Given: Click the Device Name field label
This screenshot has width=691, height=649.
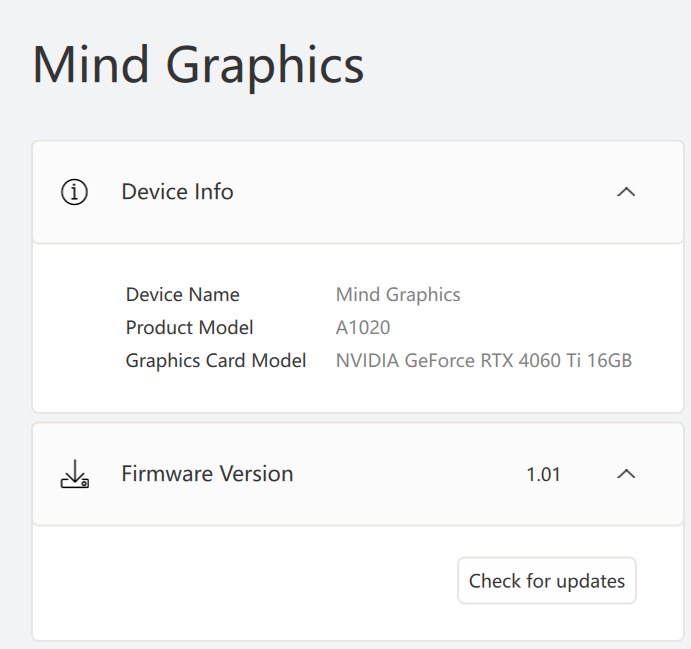Looking at the screenshot, I should point(182,295).
